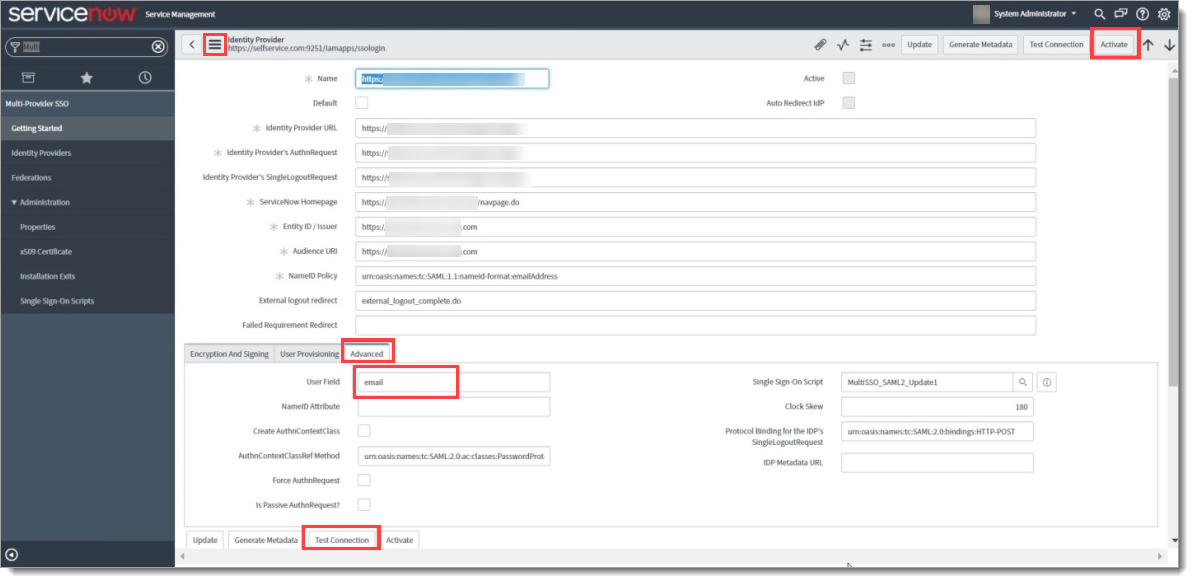Enable the Create AuthnContextClass checkbox
This screenshot has height=583, width=1194.
point(364,431)
